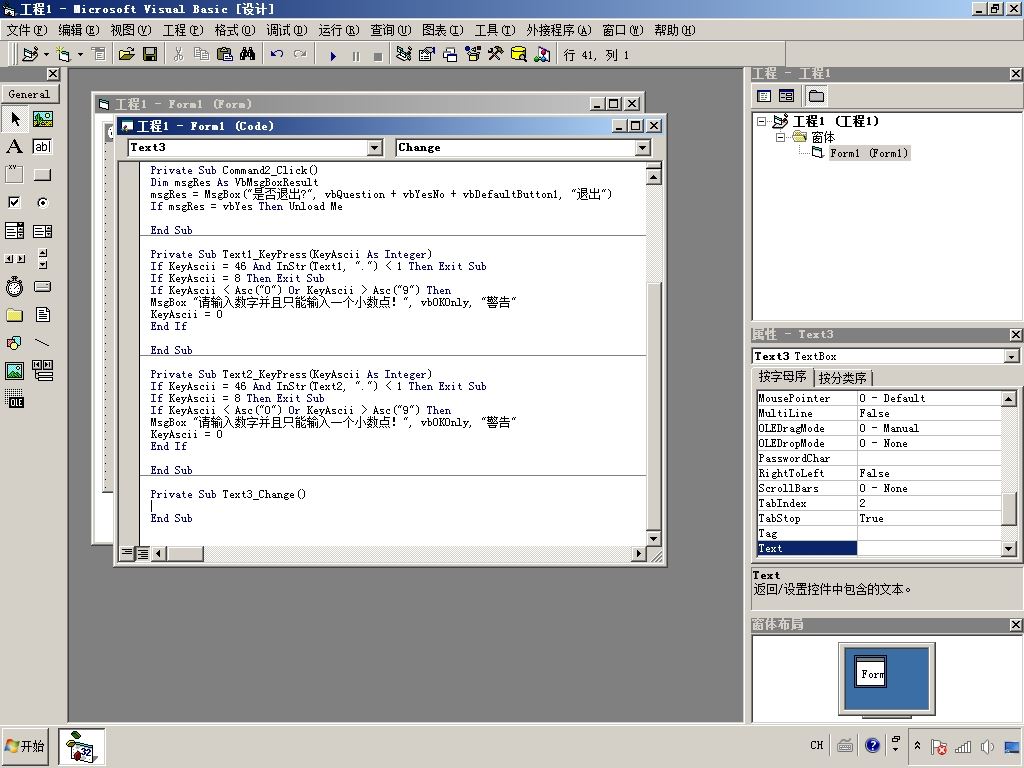This screenshot has height=768, width=1024.
Task: Click the Break (pause) toolbar button
Action: pyautogui.click(x=356, y=56)
